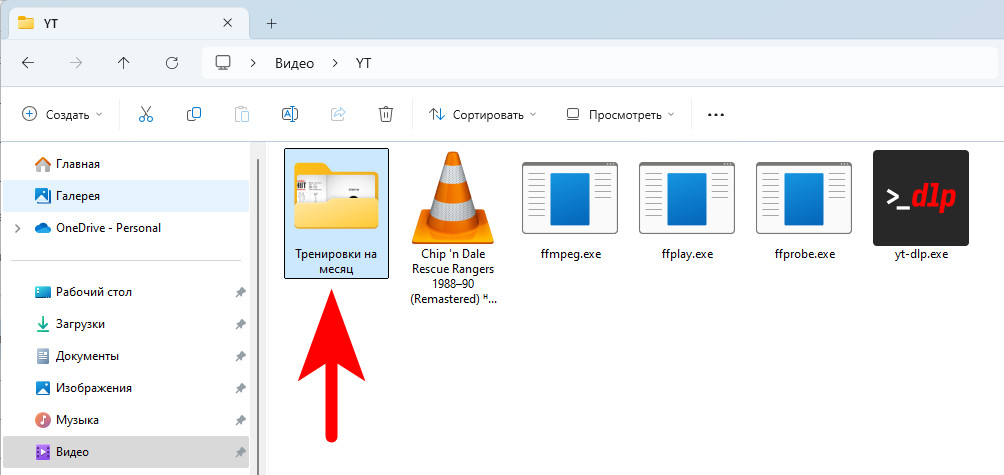Click the Copy icon in toolbar
The height and width of the screenshot is (475, 1004).
[x=194, y=115]
